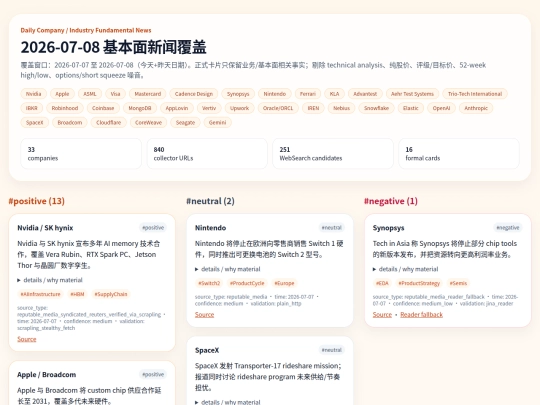This screenshot has height=405, width=540.
Task: Click the #Europe hashtag
Action: [284, 283]
